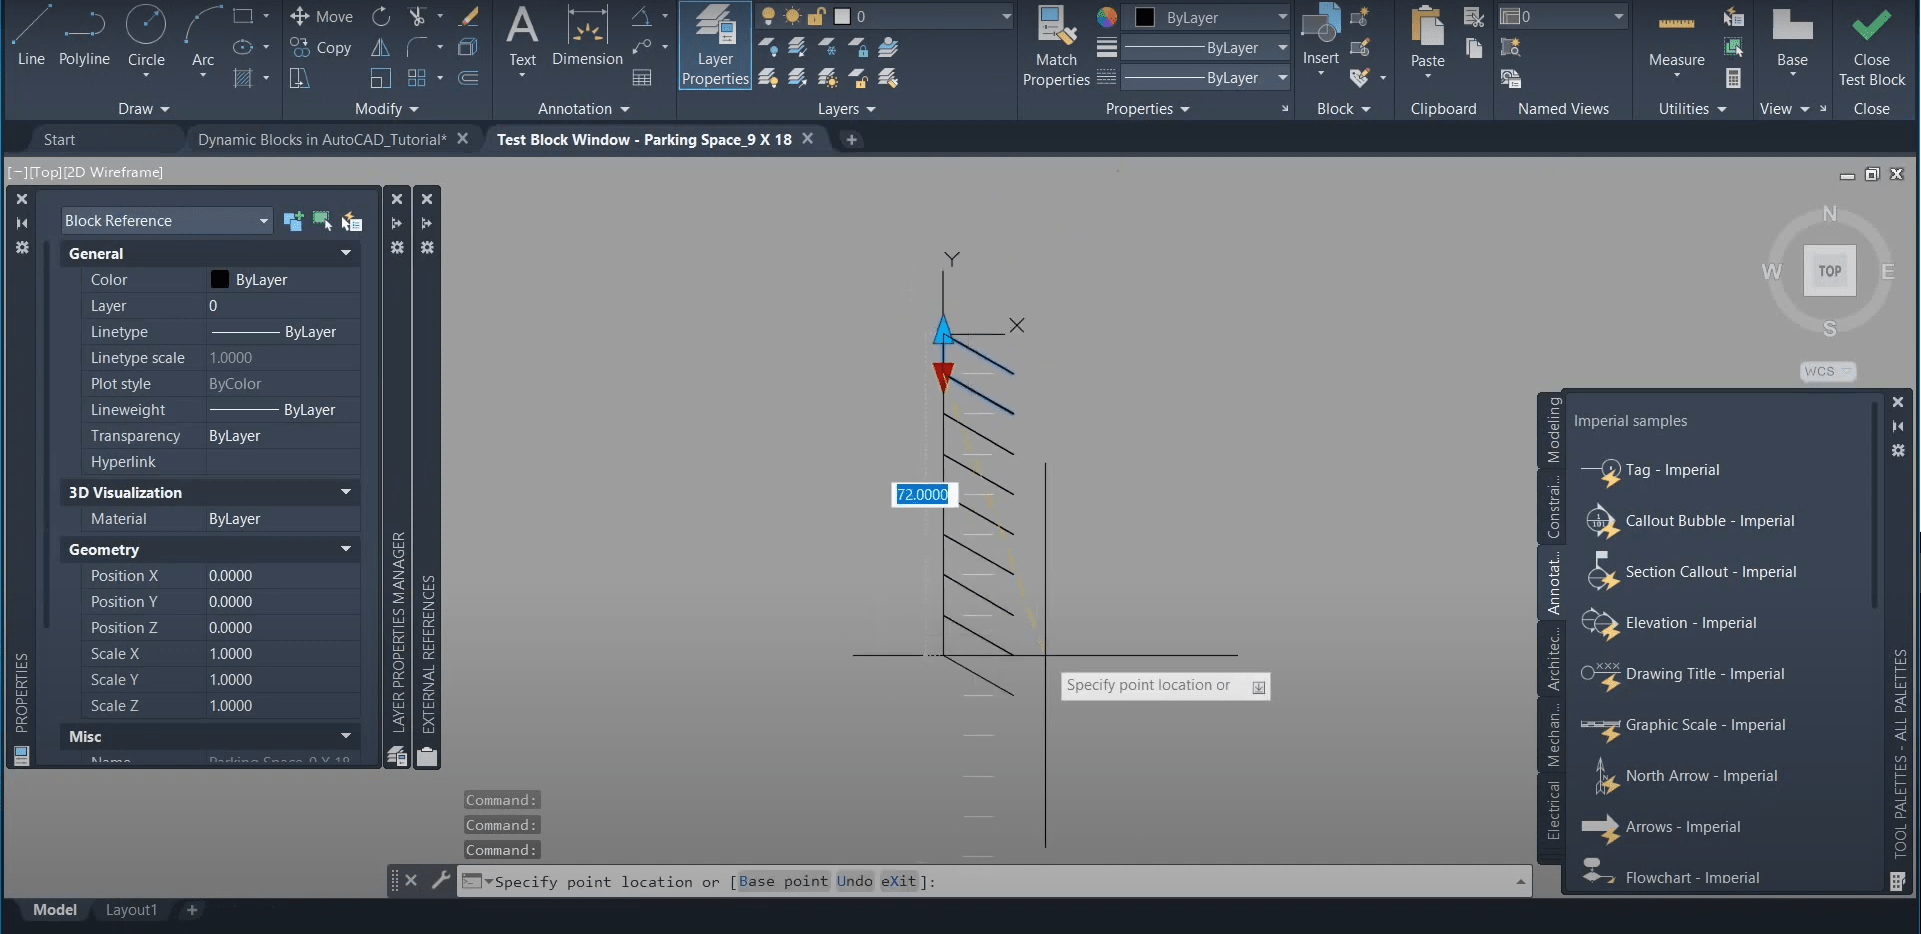
Task: Toggle auto-hide on Layer Properties Manager palette
Action: pyautogui.click(x=397, y=223)
